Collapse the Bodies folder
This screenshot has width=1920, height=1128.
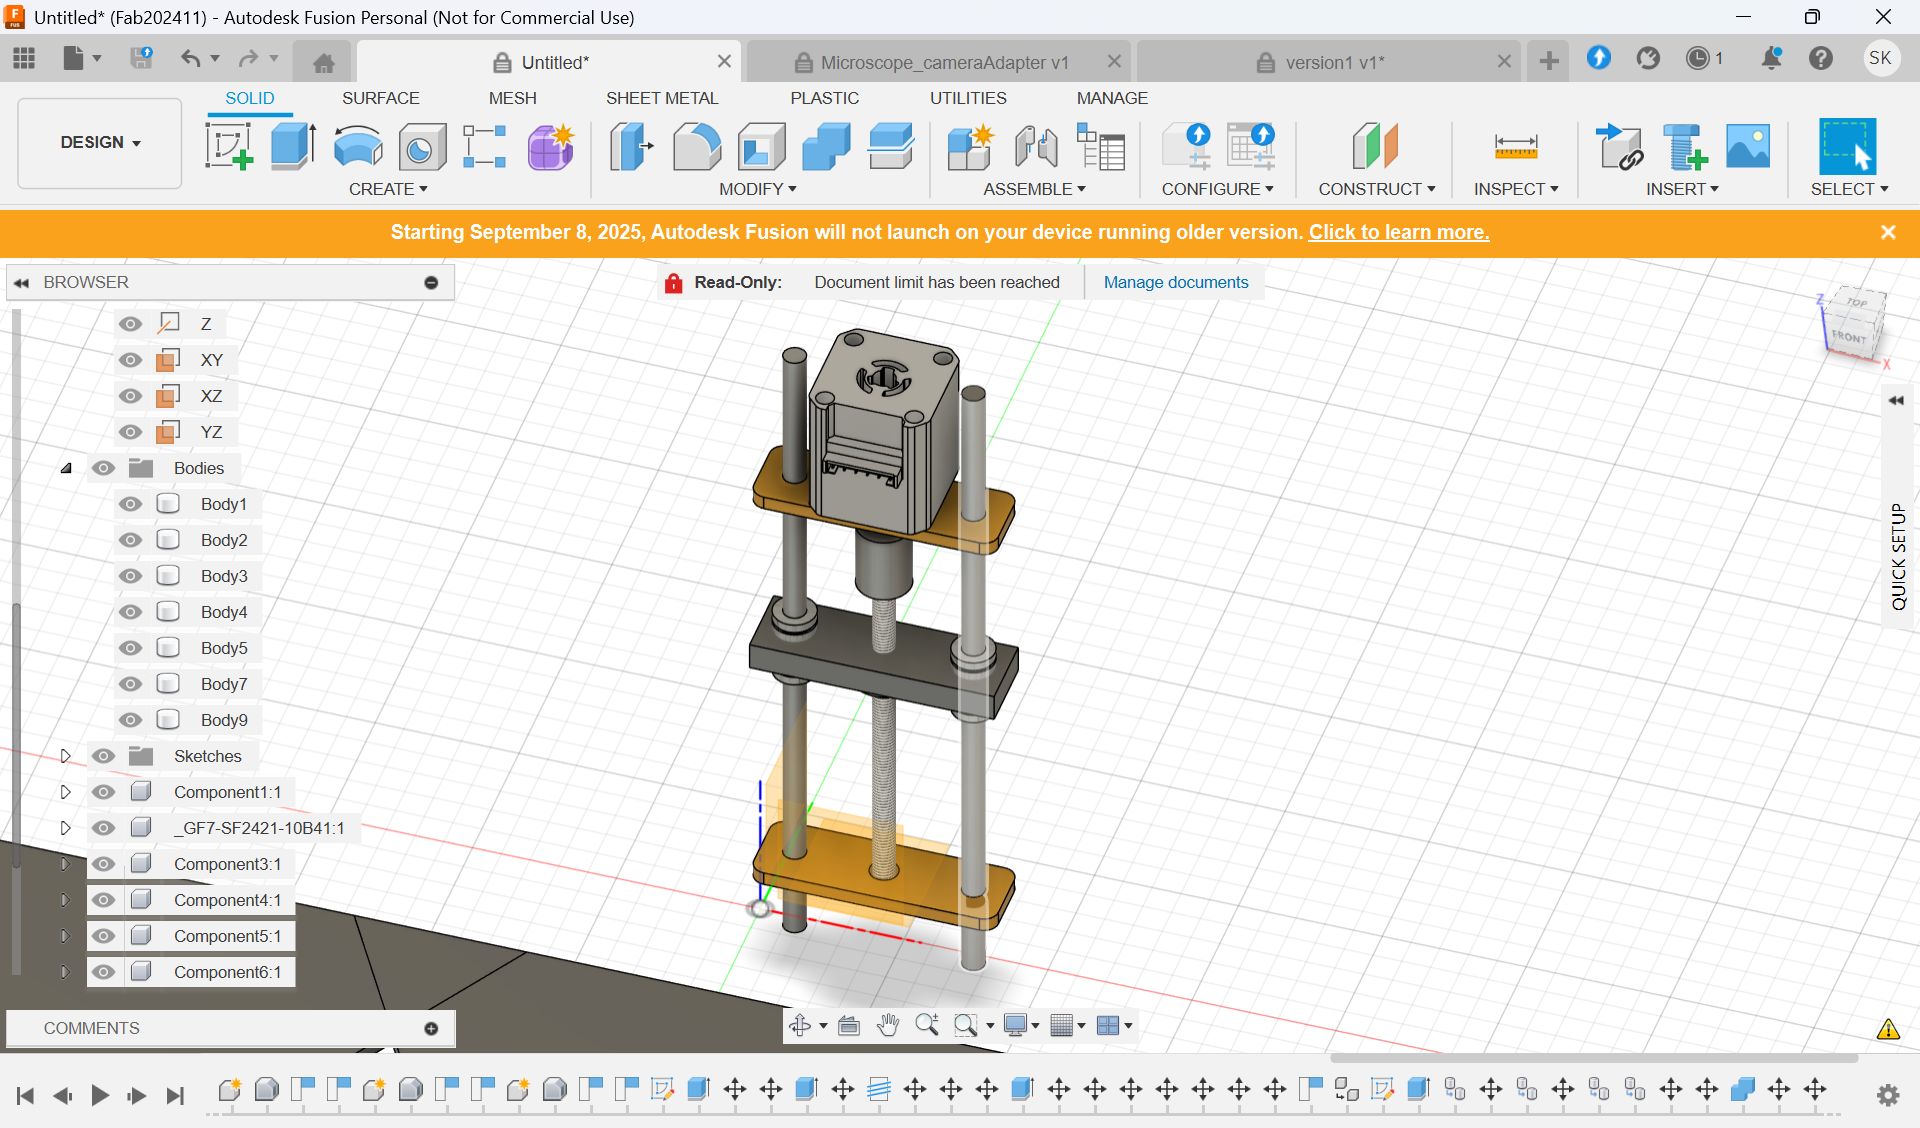[x=66, y=468]
